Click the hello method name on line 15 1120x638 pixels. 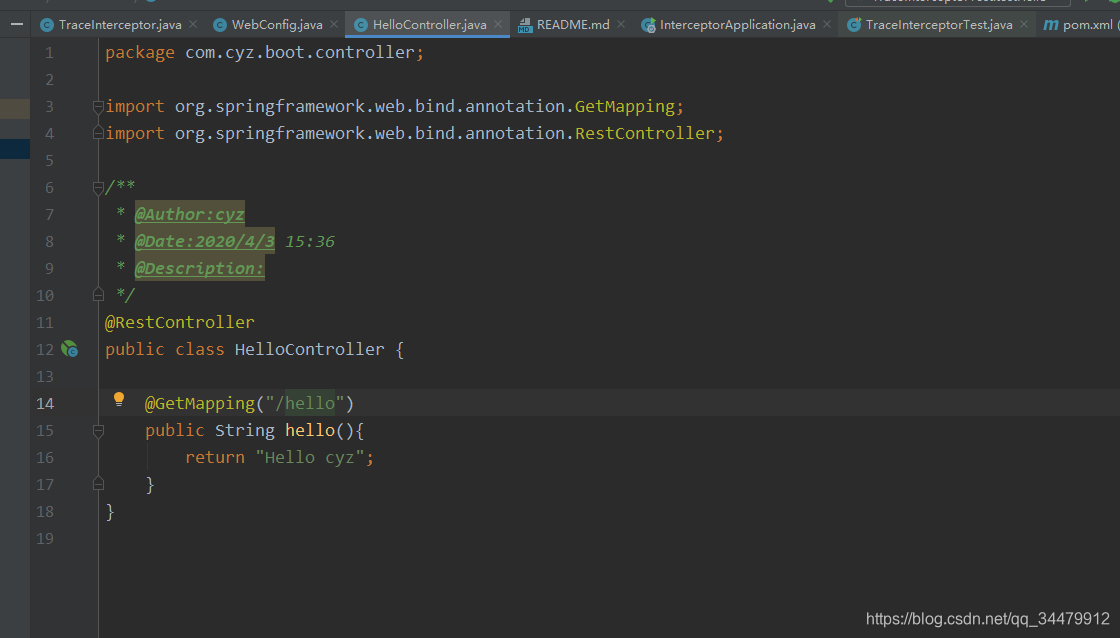point(310,430)
